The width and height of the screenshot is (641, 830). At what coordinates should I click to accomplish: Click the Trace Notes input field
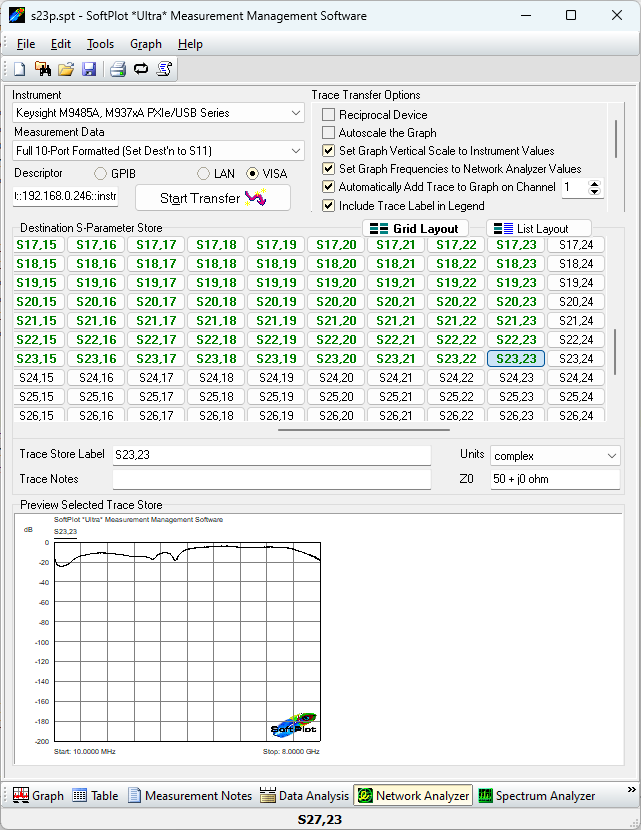coord(271,479)
